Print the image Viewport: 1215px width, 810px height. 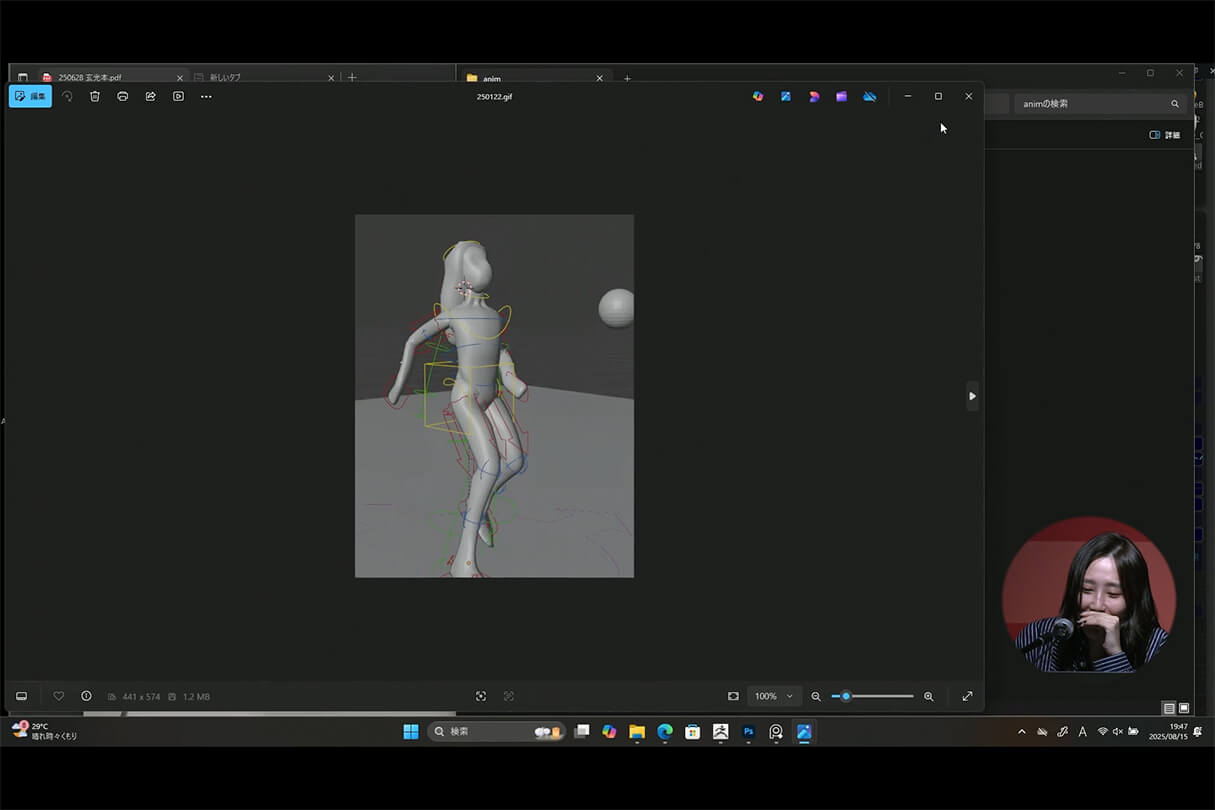click(122, 96)
